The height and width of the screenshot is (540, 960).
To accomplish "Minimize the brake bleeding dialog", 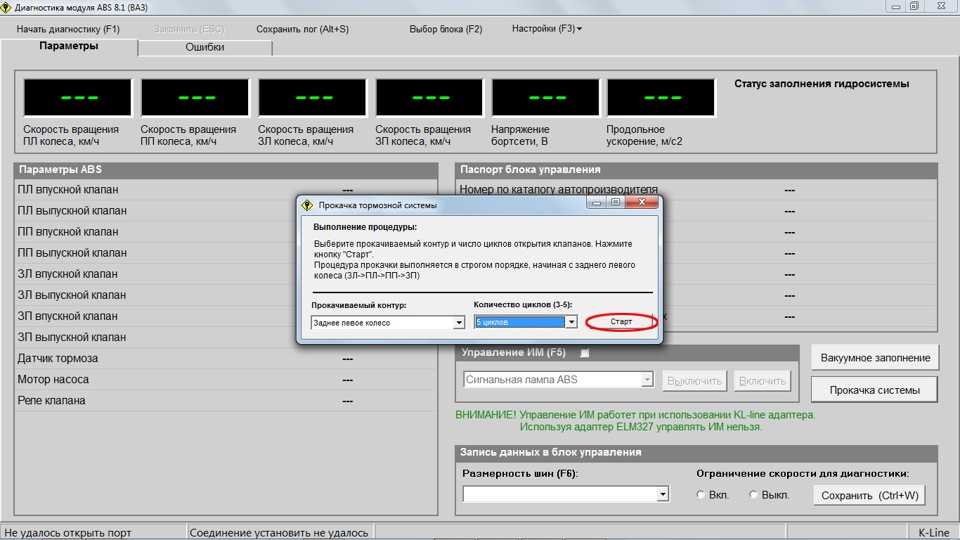I will (597, 203).
